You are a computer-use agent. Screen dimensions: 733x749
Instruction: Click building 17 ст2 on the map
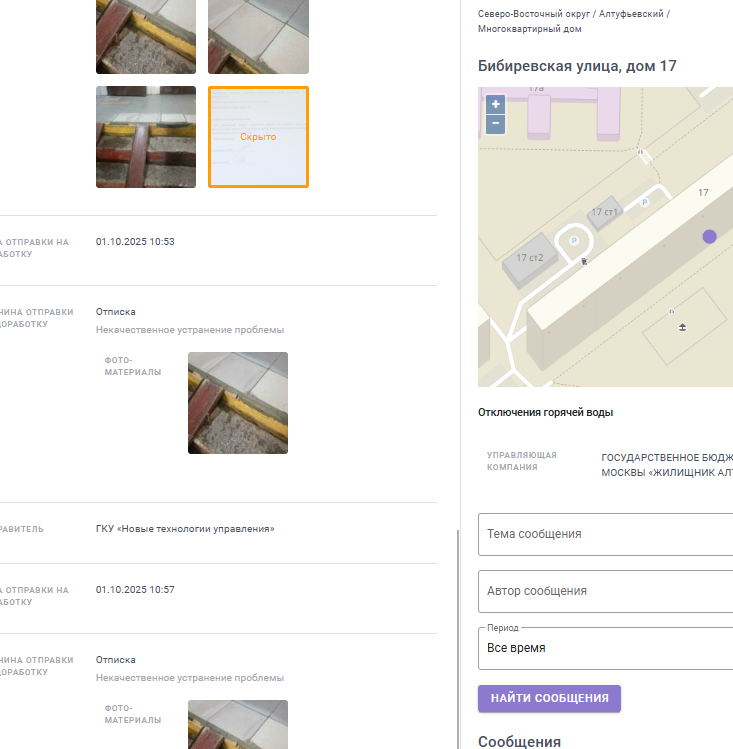coord(530,258)
